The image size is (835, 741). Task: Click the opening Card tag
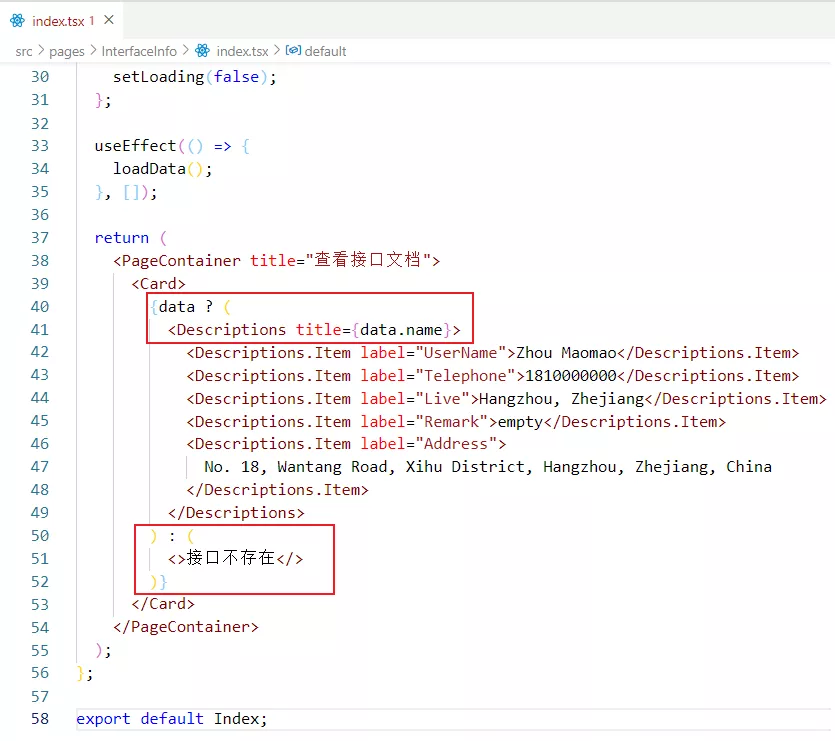158,283
